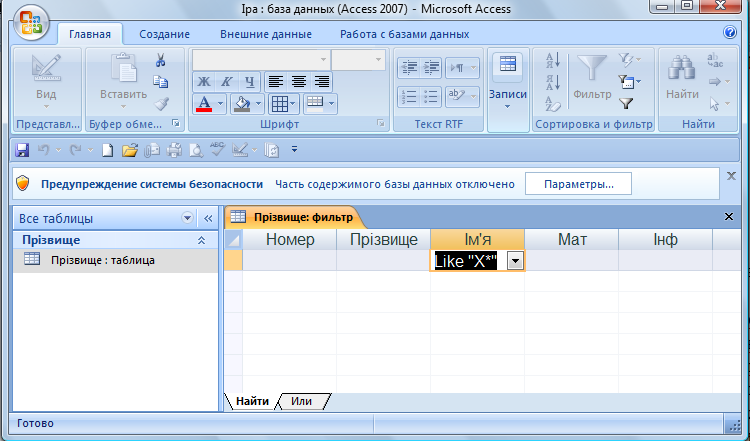Click the Вид view icon
Screen dimensions: 750x441
point(46,68)
